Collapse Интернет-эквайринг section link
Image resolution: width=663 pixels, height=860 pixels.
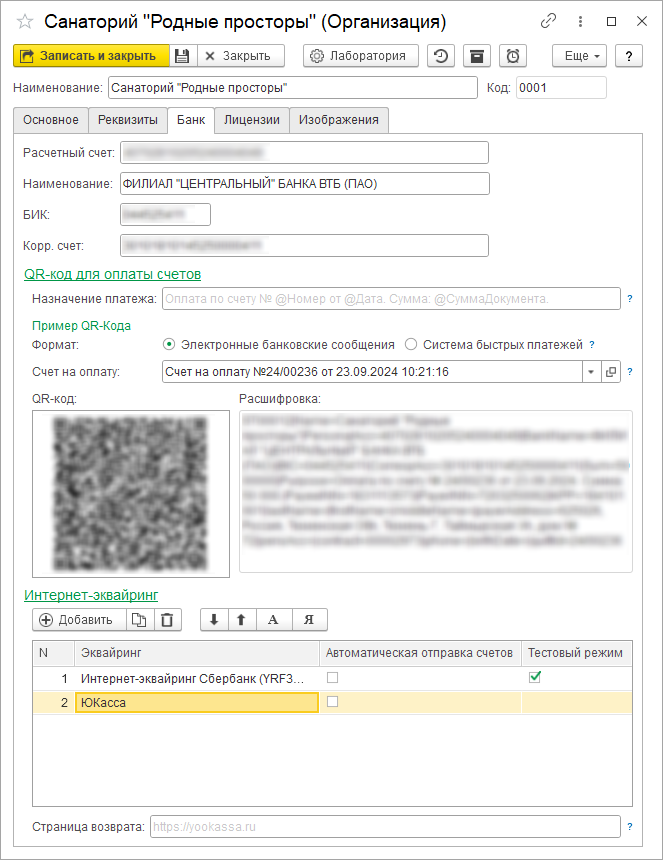(x=91, y=595)
